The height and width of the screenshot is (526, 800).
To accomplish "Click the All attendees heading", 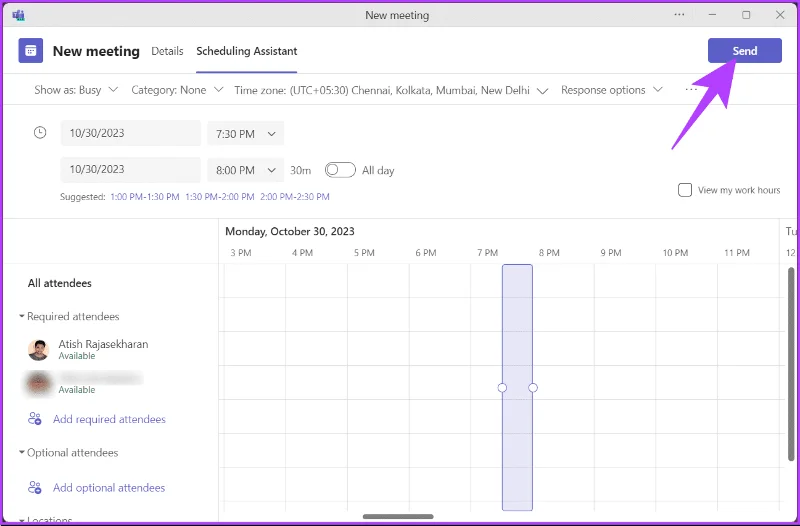I will pyautogui.click(x=60, y=283).
